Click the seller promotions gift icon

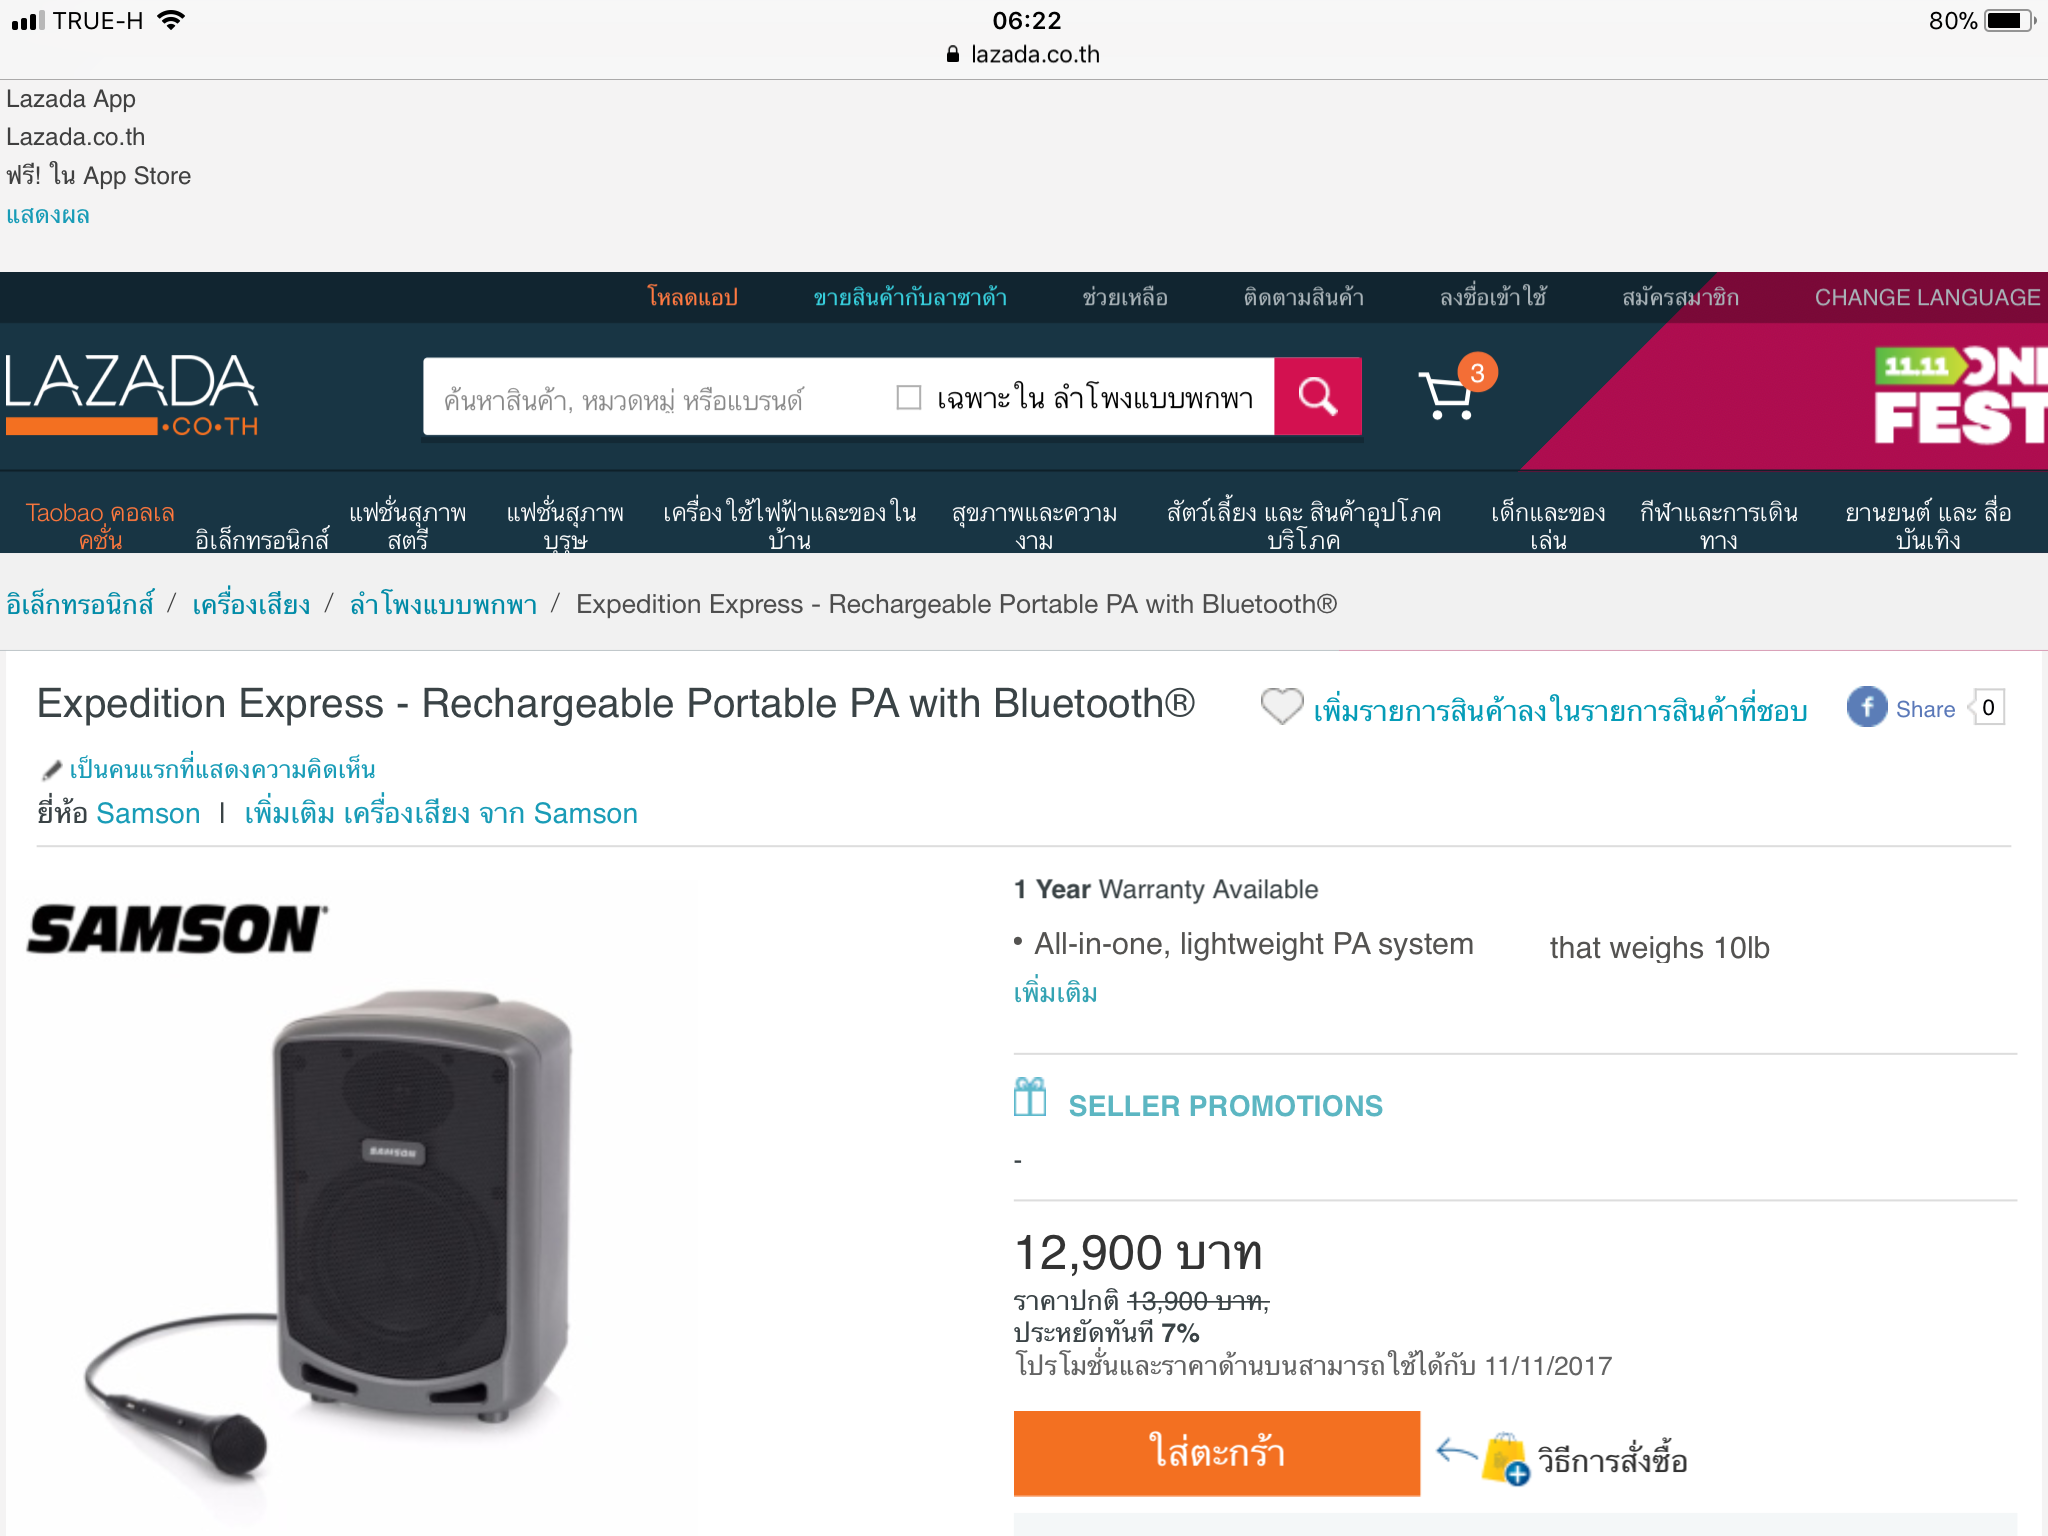click(1030, 1098)
